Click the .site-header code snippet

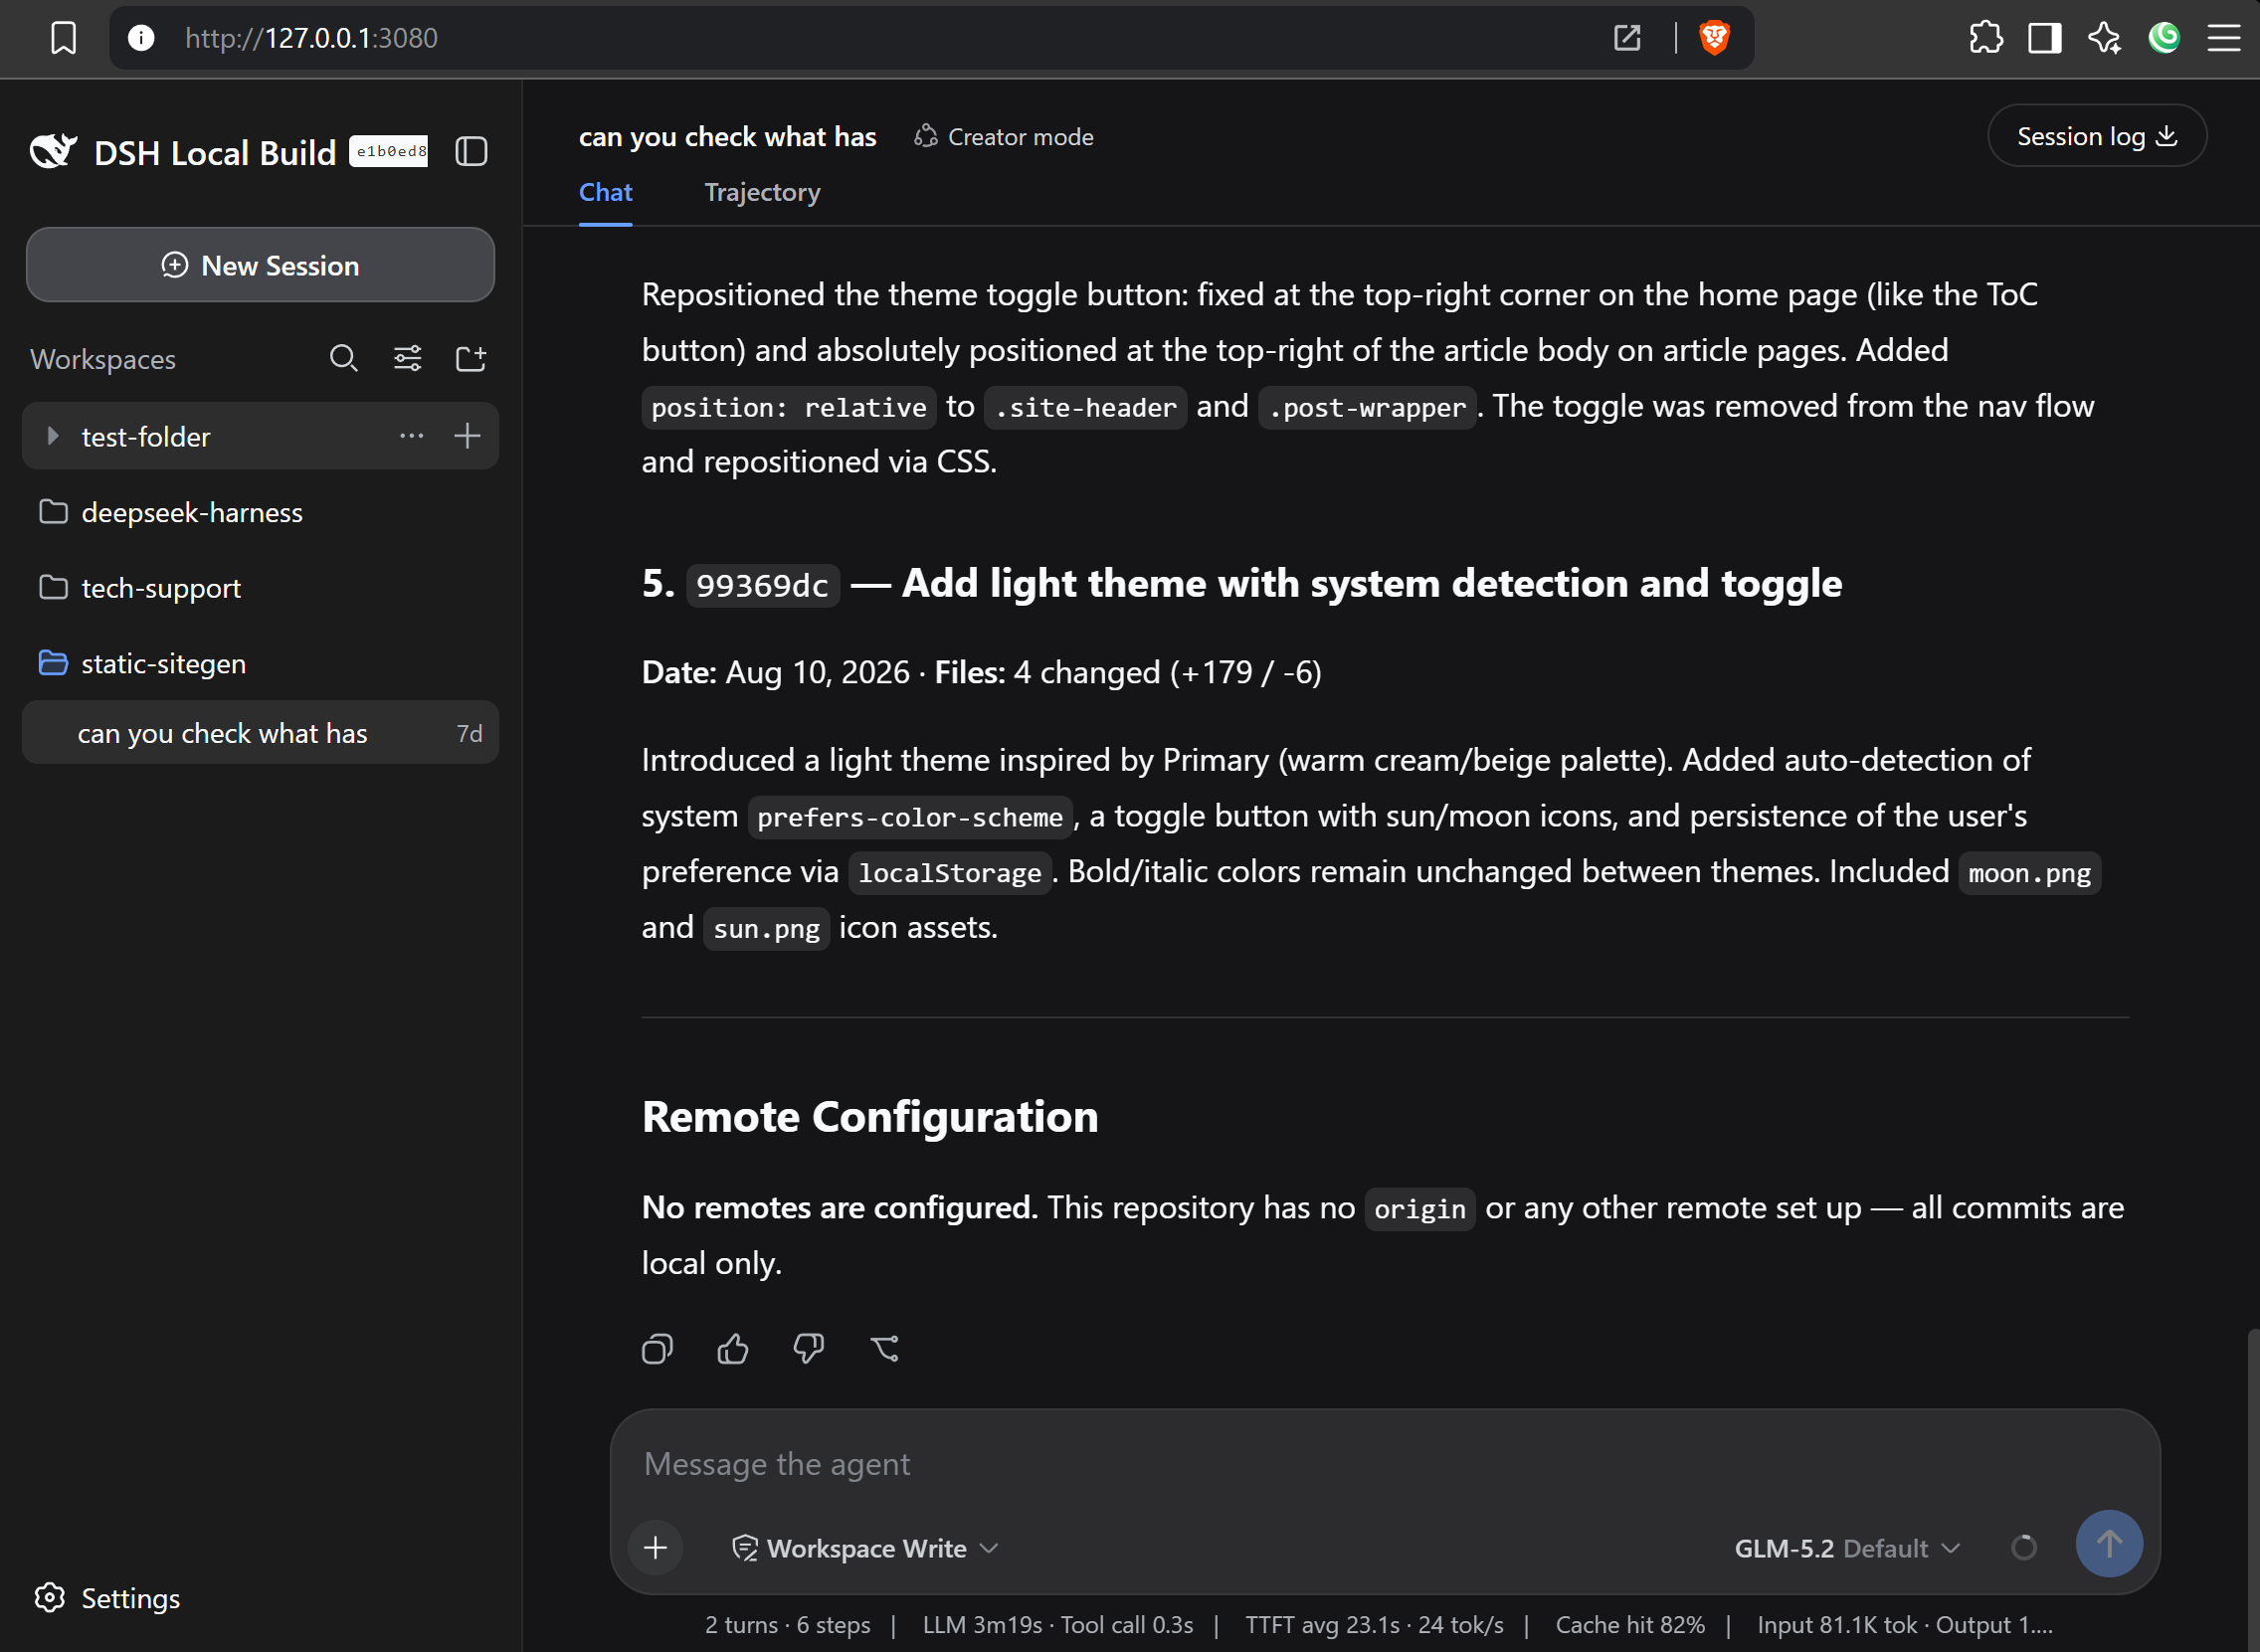pyautogui.click(x=1085, y=407)
